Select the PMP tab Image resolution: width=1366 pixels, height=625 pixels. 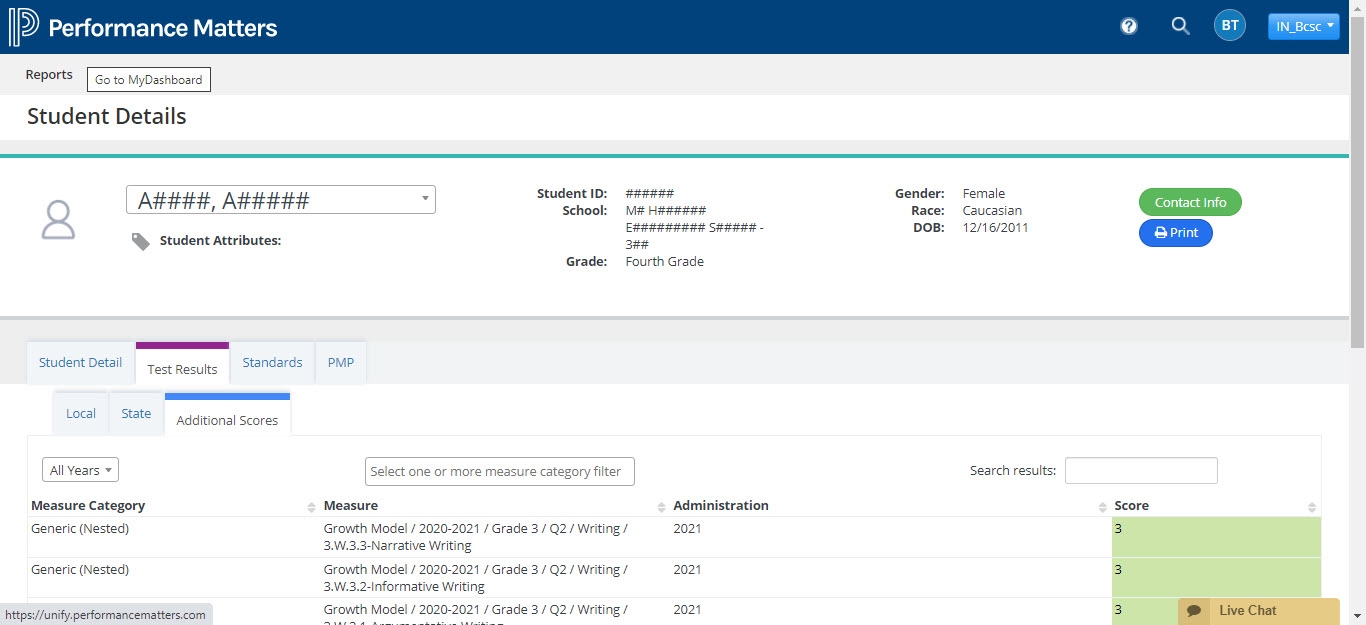tap(341, 363)
